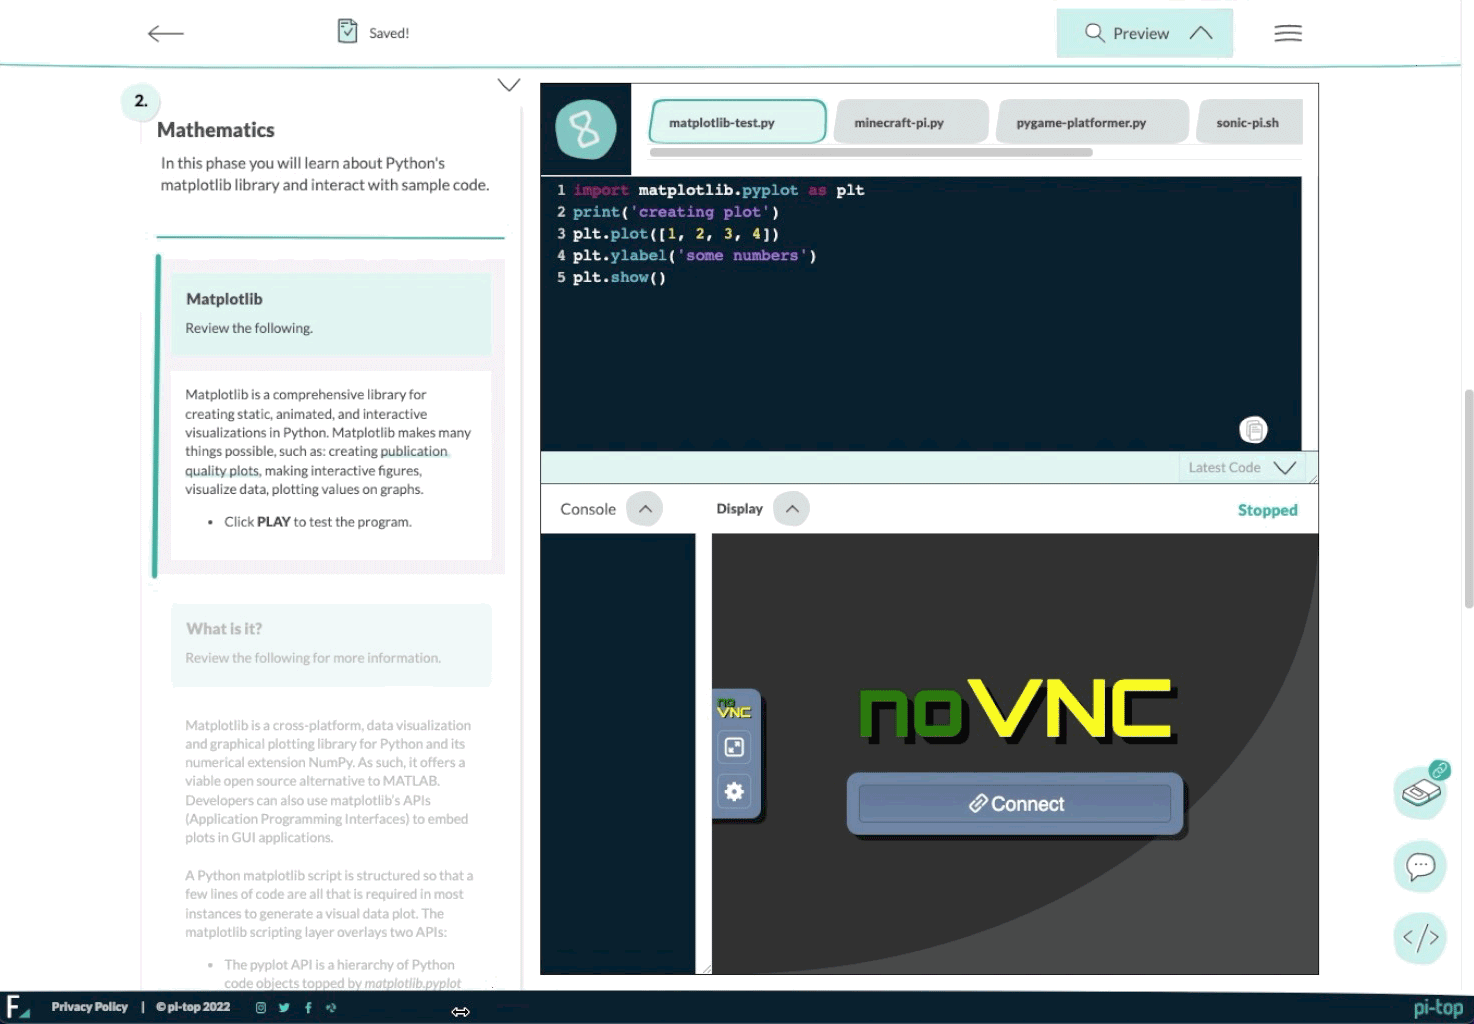The width and height of the screenshot is (1474, 1024).
Task: Click the noVNC fullscreen icon
Action: pyautogui.click(x=734, y=747)
